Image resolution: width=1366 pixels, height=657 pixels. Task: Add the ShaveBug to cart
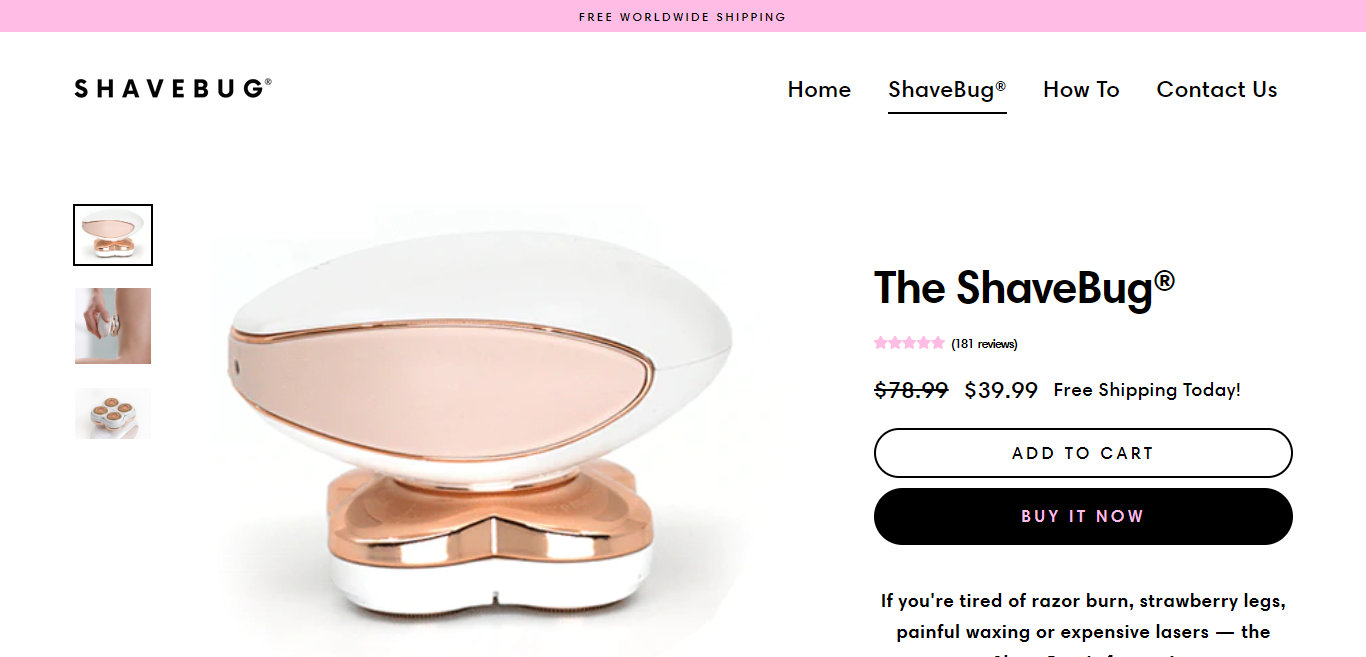point(1083,453)
